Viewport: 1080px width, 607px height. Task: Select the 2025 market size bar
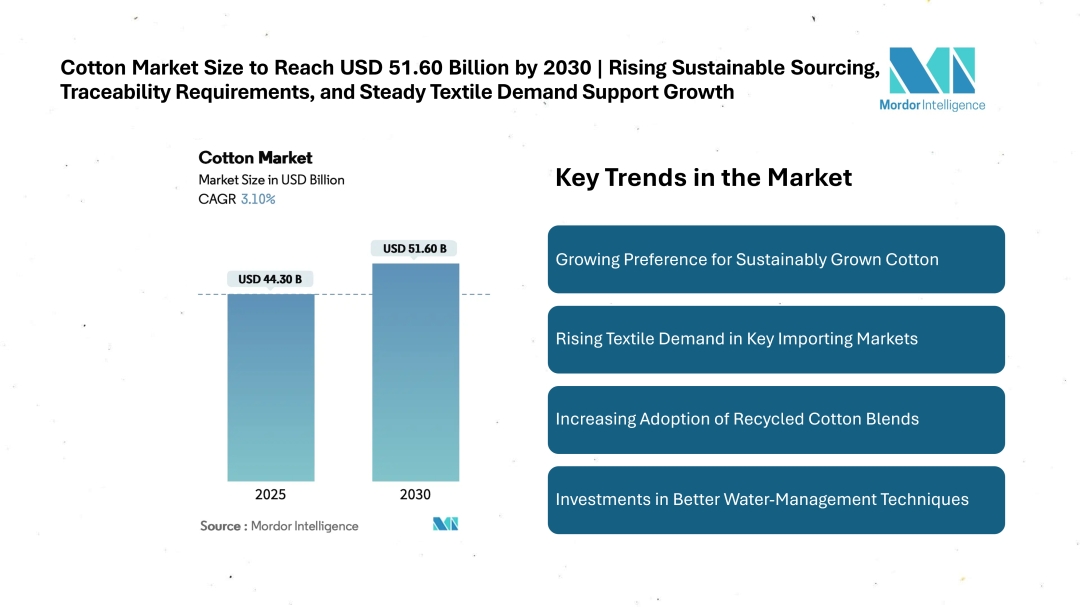(270, 385)
